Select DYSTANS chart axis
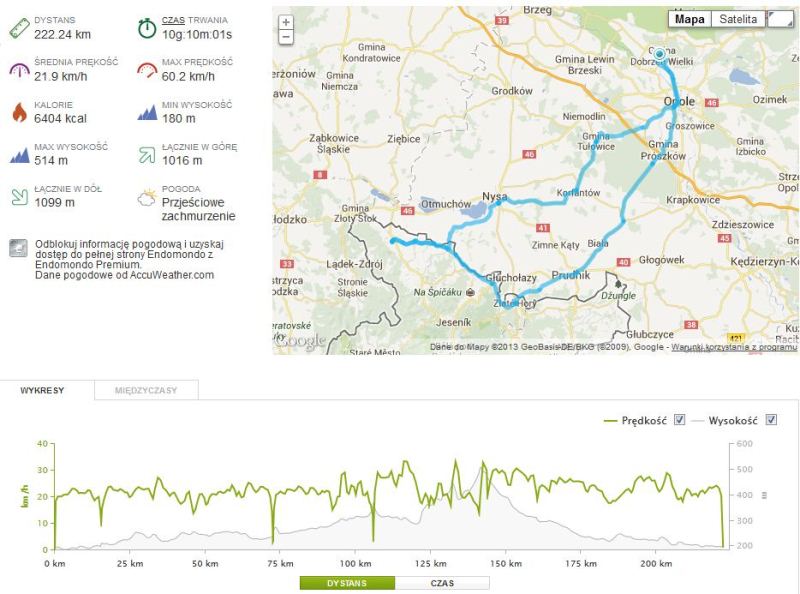This screenshot has width=800, height=594. pyautogui.click(x=347, y=583)
